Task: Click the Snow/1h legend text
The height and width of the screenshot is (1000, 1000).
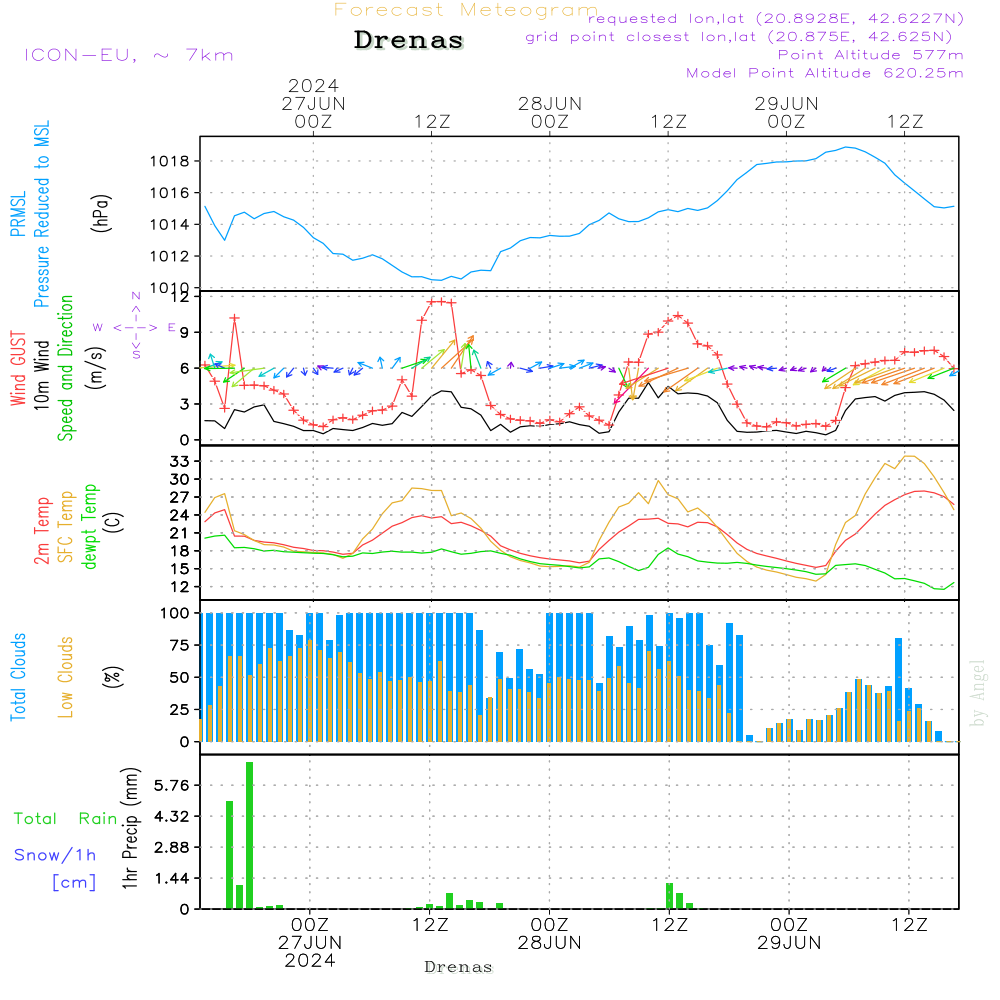Action: point(55,855)
